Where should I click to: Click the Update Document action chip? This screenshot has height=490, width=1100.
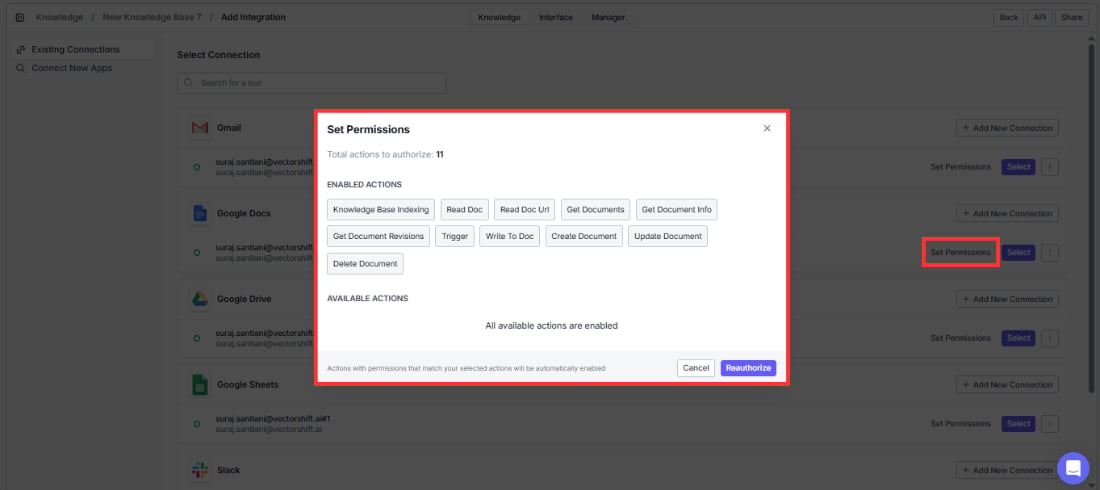tap(668, 237)
